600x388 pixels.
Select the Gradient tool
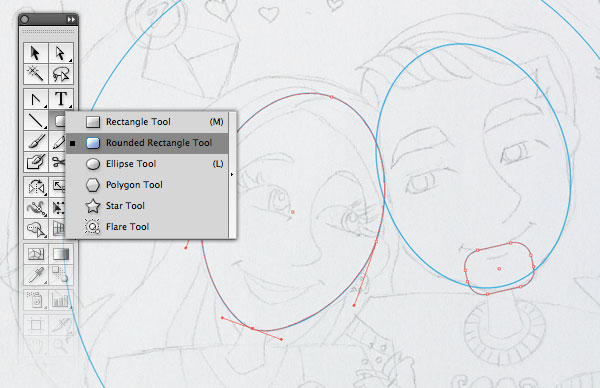click(60, 254)
